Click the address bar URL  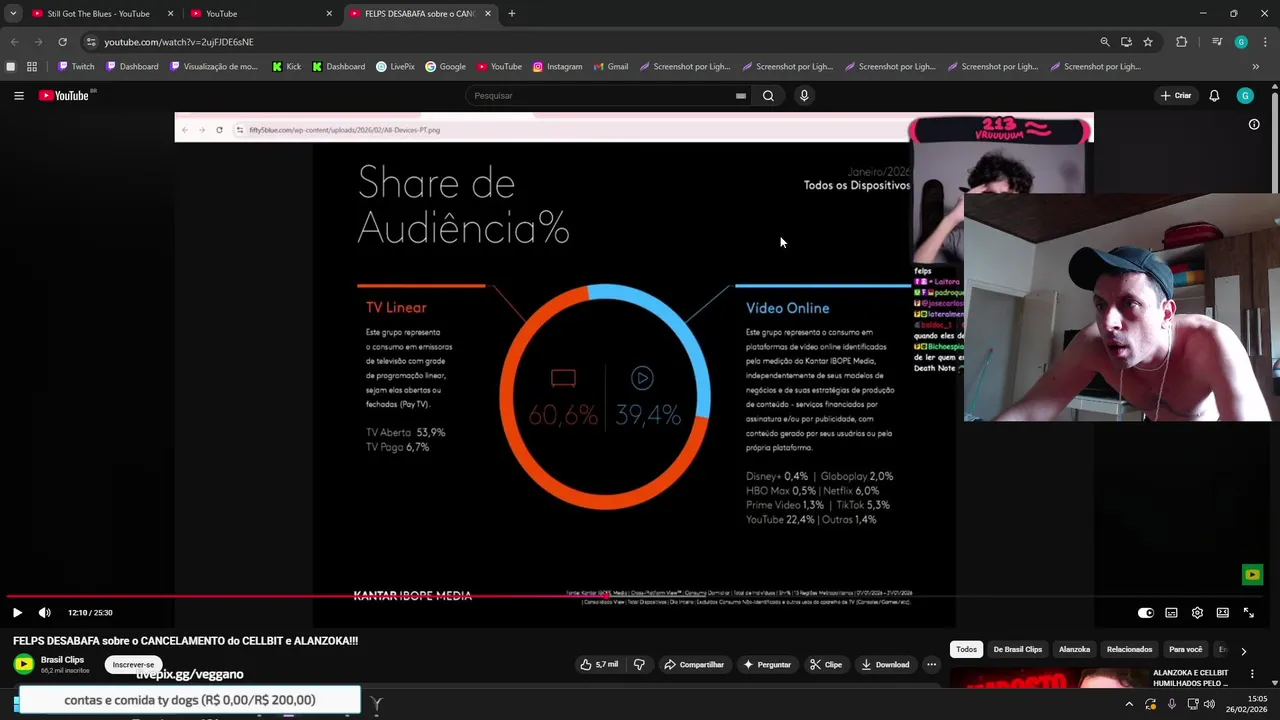[x=179, y=42]
